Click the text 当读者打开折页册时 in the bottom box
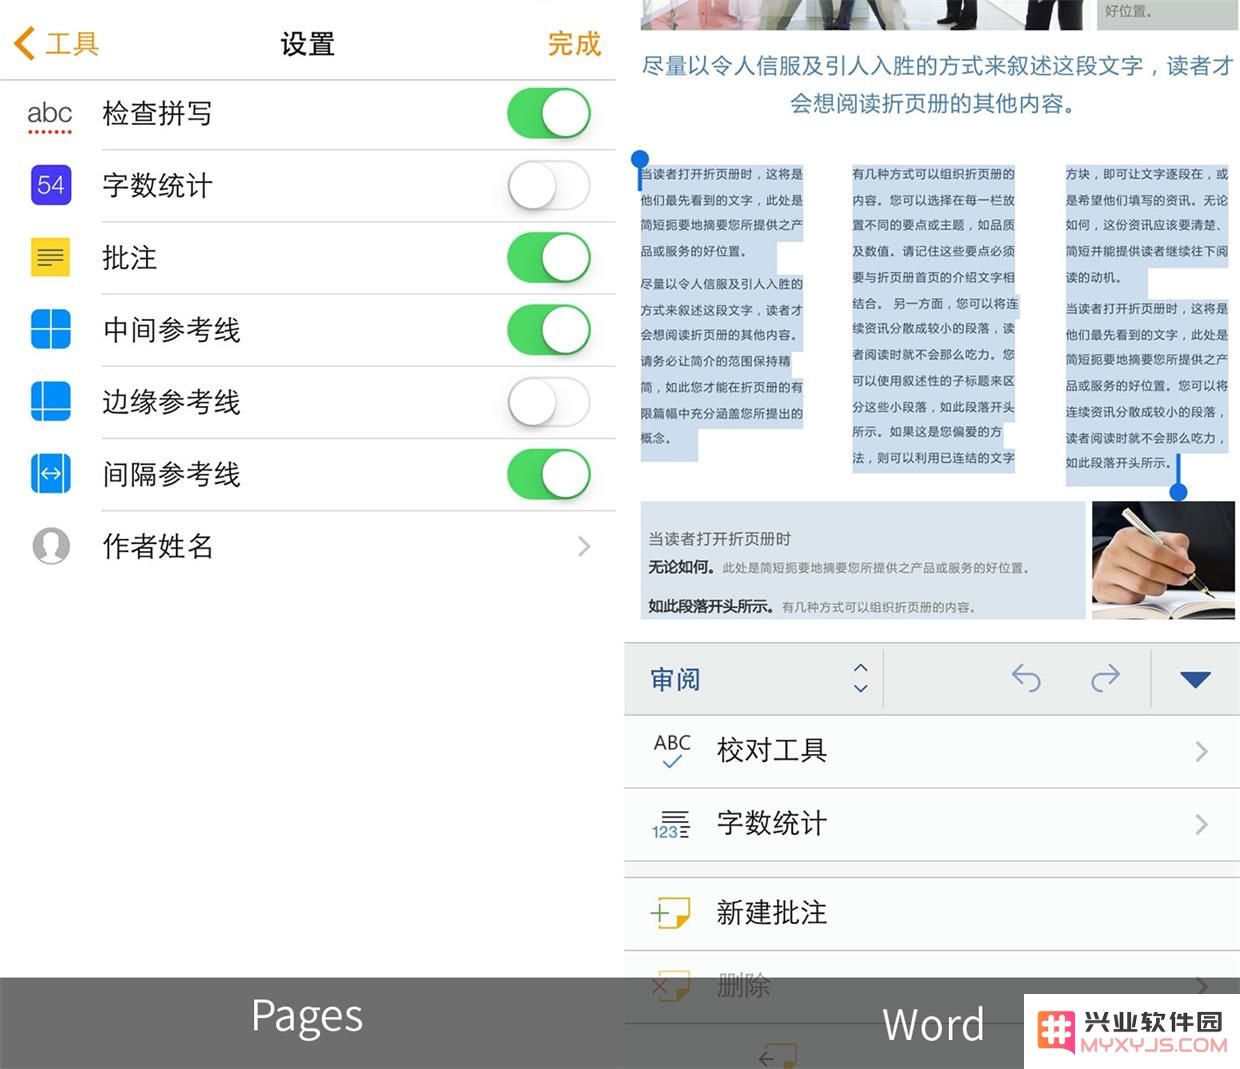This screenshot has width=1240, height=1069. coord(719,538)
